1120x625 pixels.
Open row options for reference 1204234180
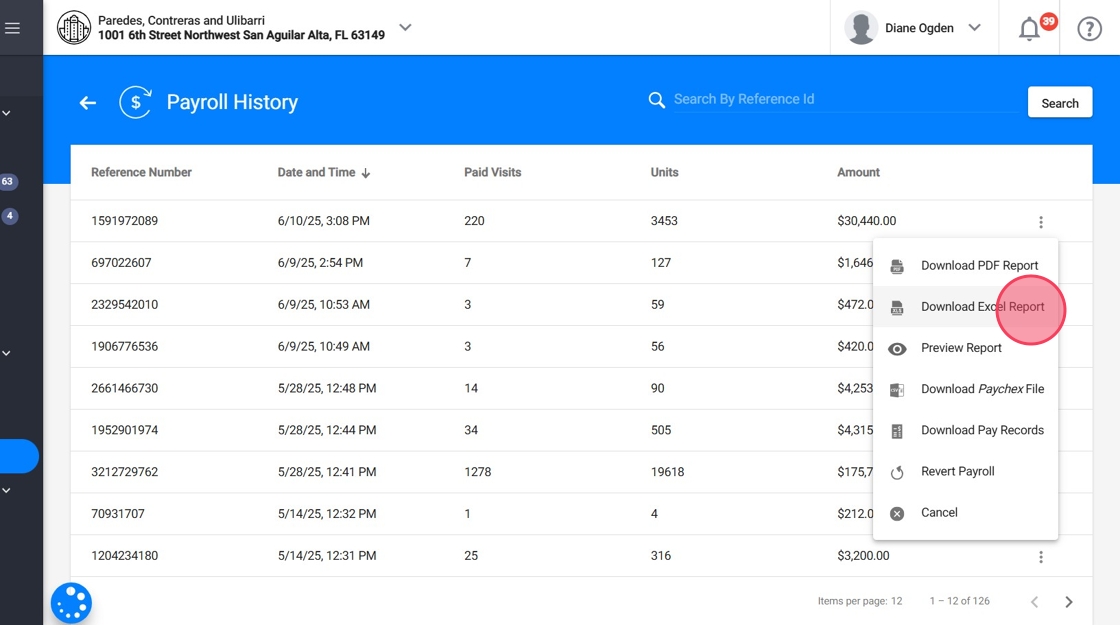1041,557
